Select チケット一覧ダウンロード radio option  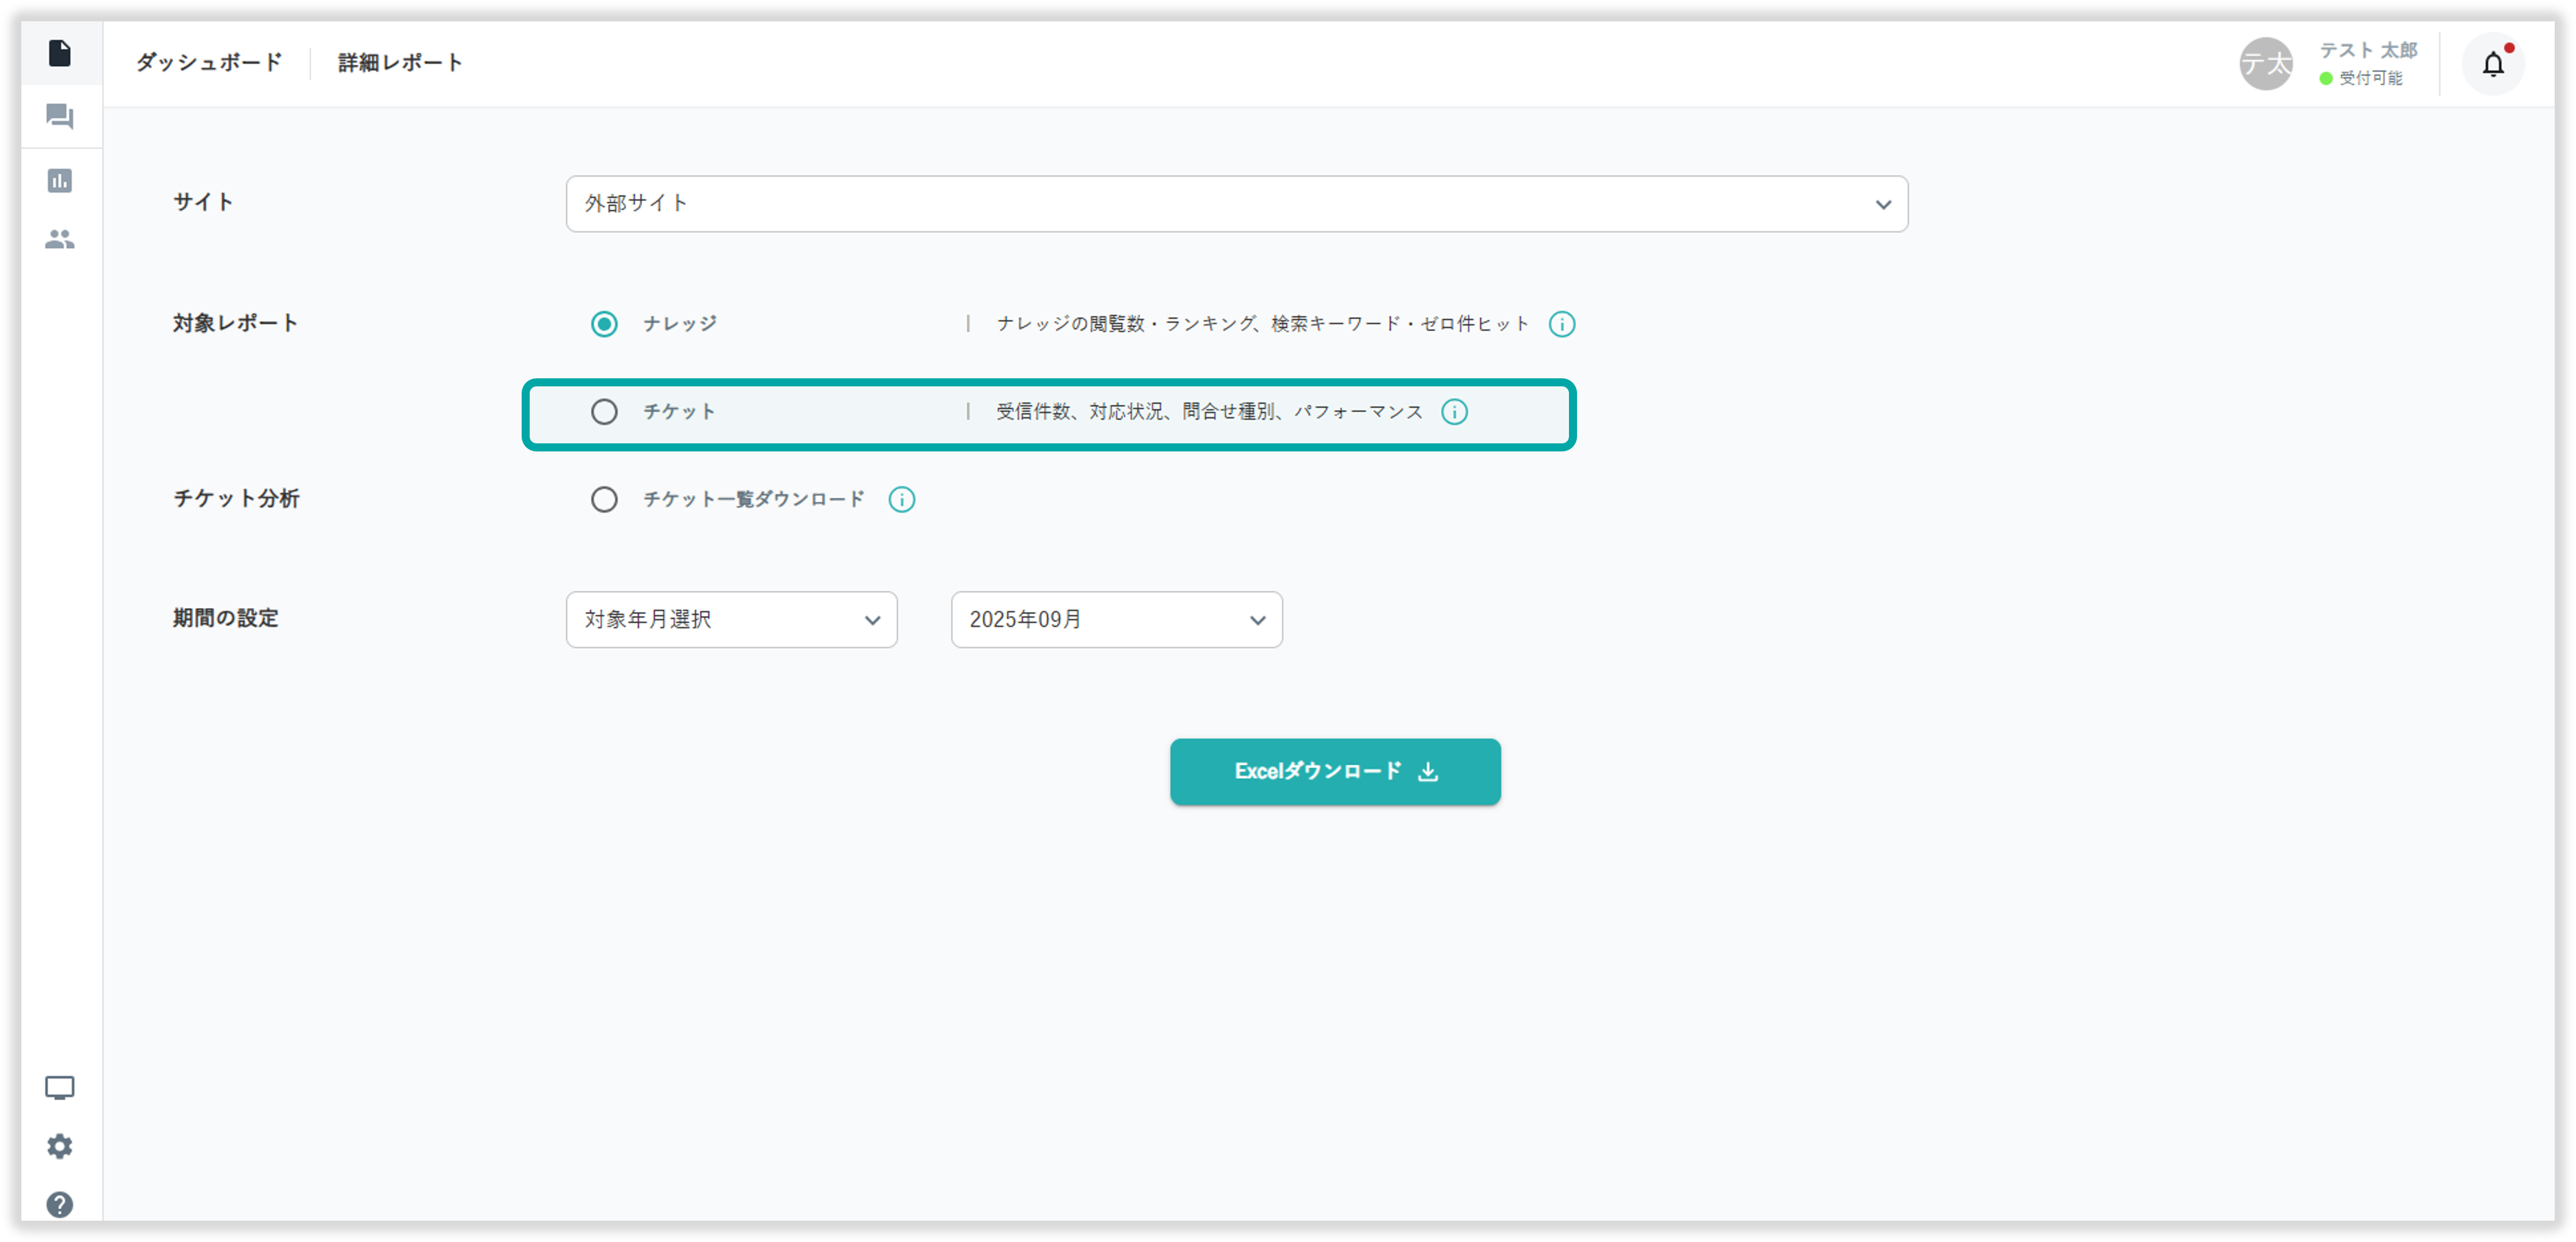tap(604, 499)
